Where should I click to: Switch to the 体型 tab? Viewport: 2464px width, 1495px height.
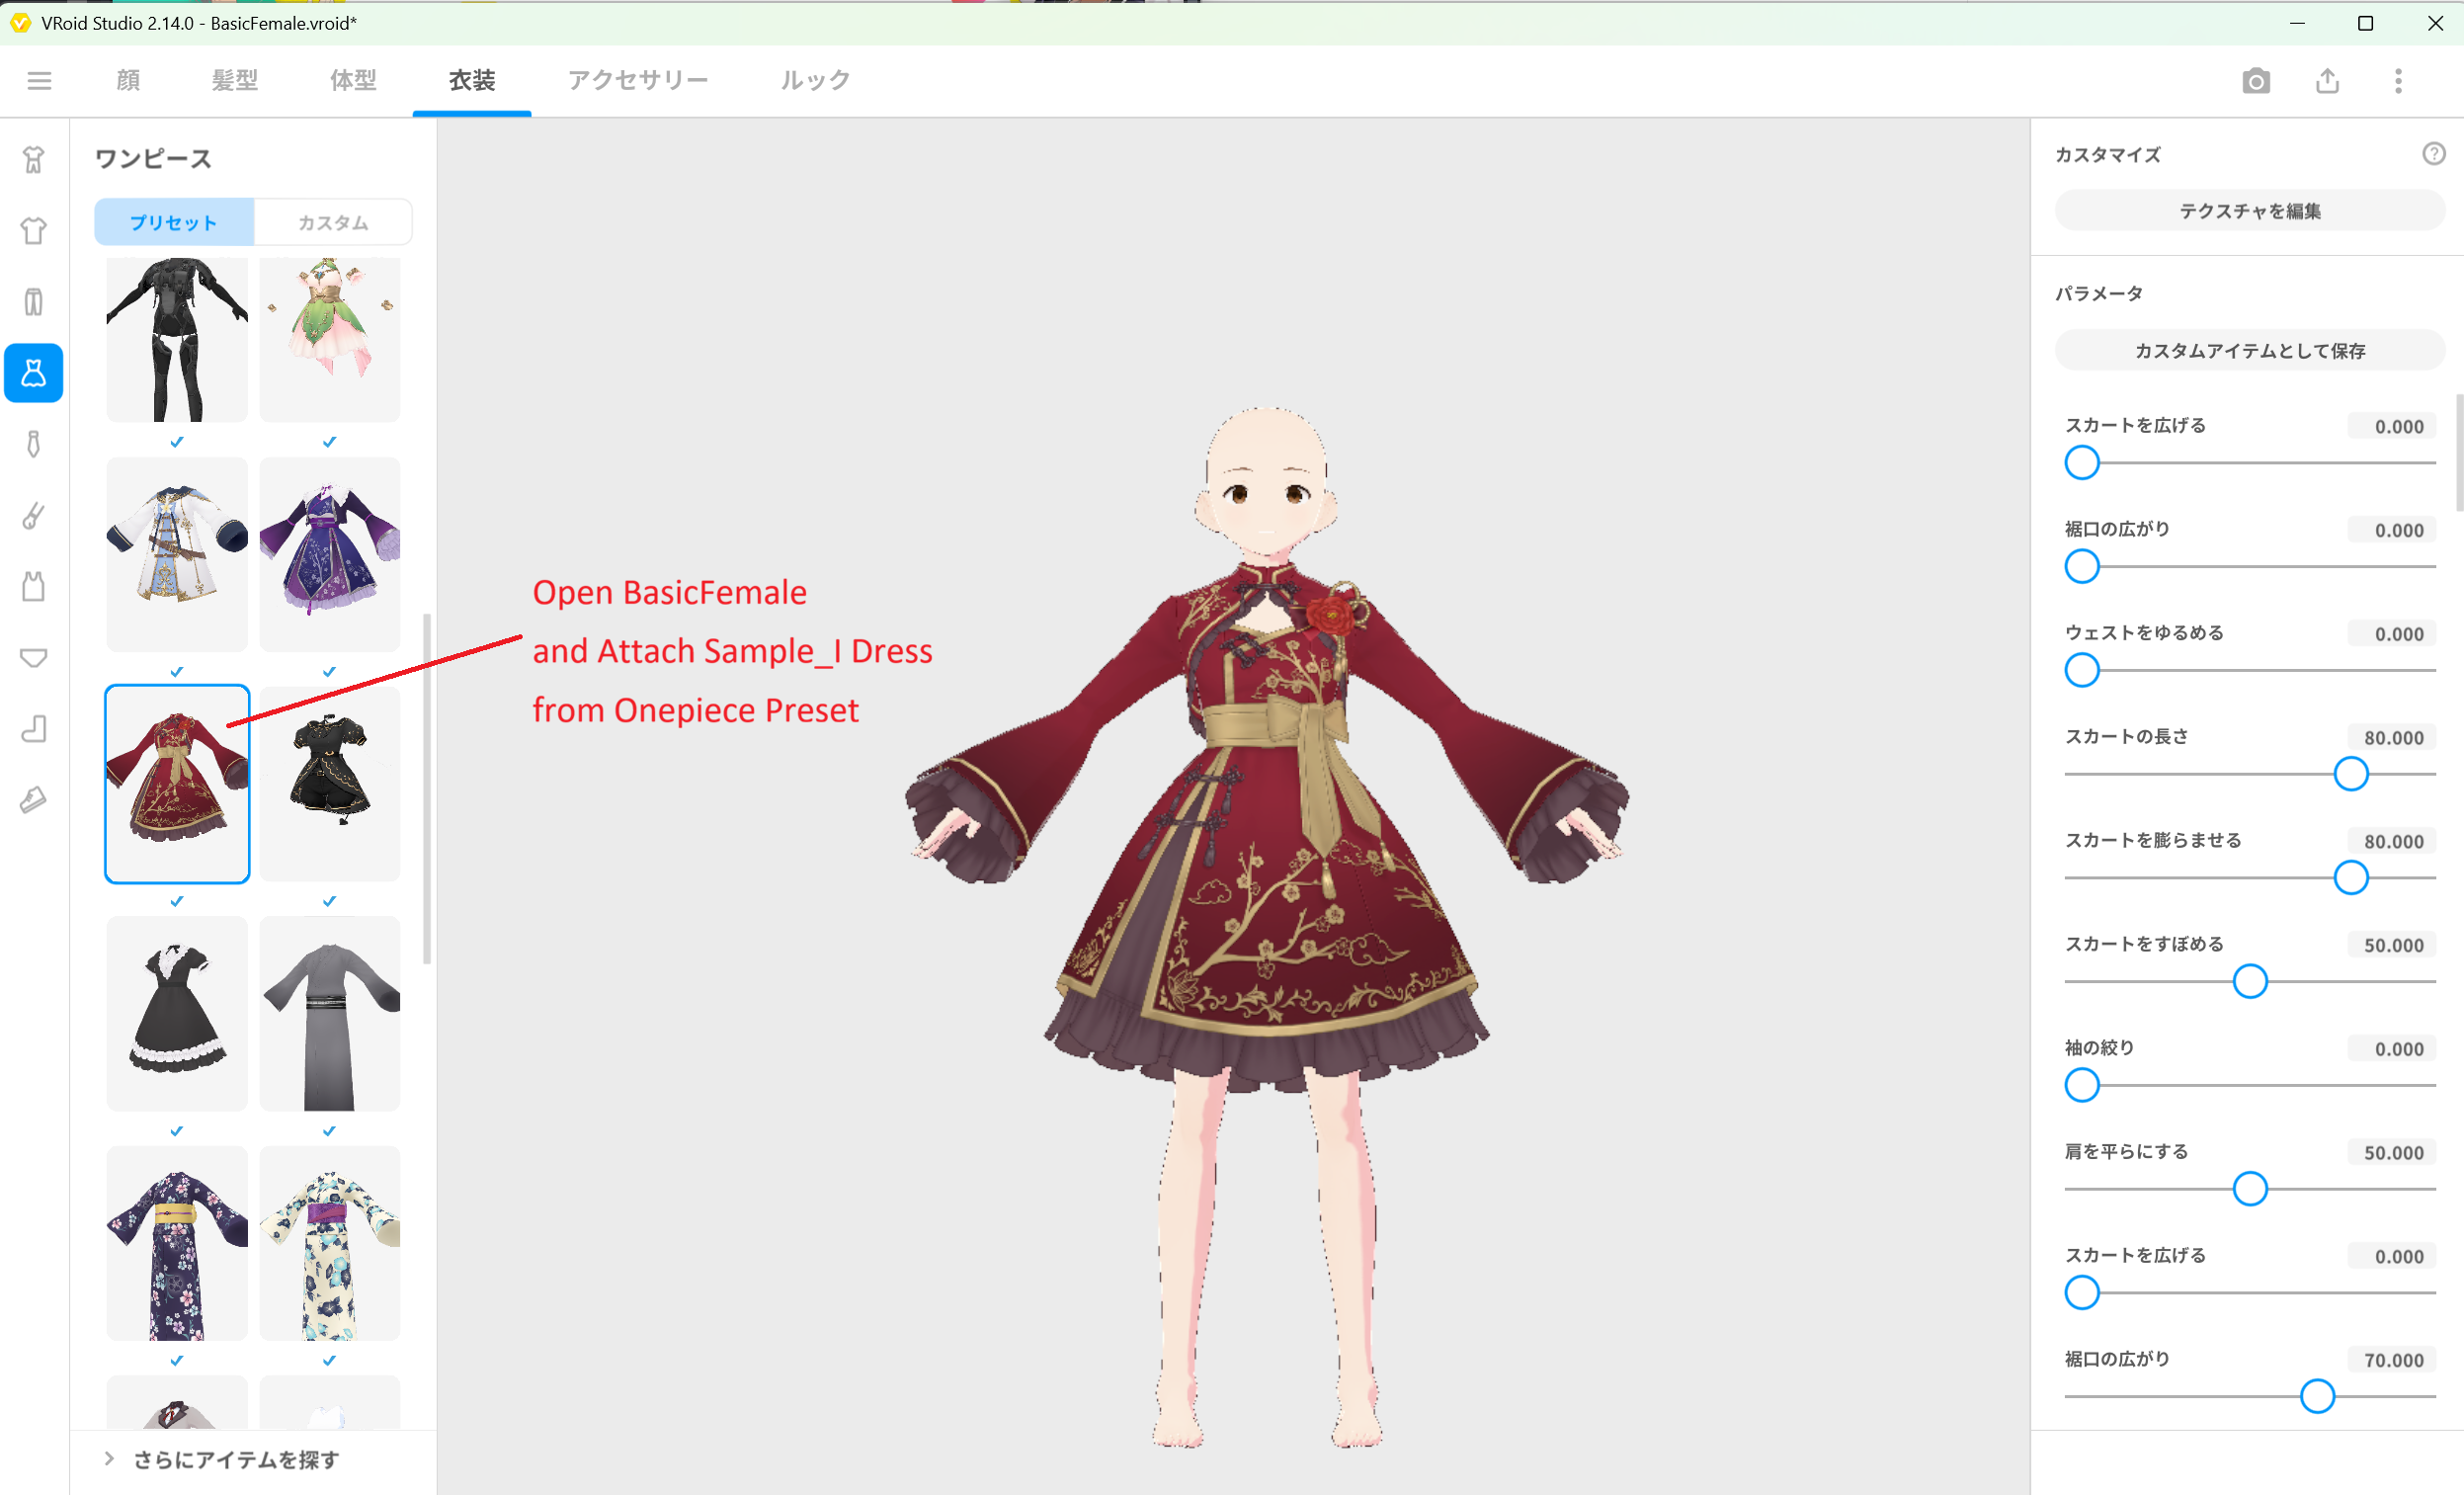click(353, 80)
